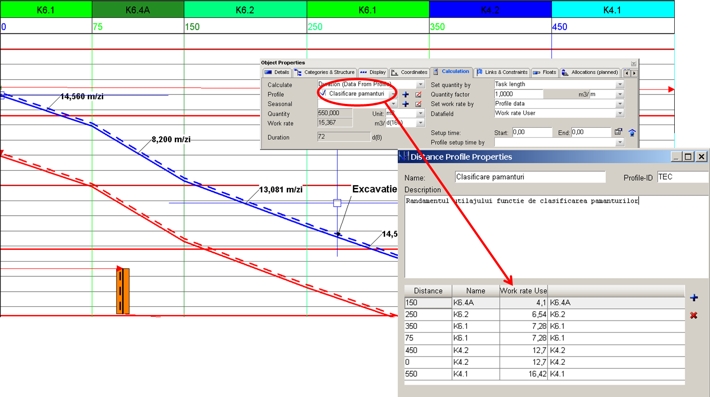Screen dimensions: 710x397
Task: Click the Distance column header
Action: (x=428, y=291)
